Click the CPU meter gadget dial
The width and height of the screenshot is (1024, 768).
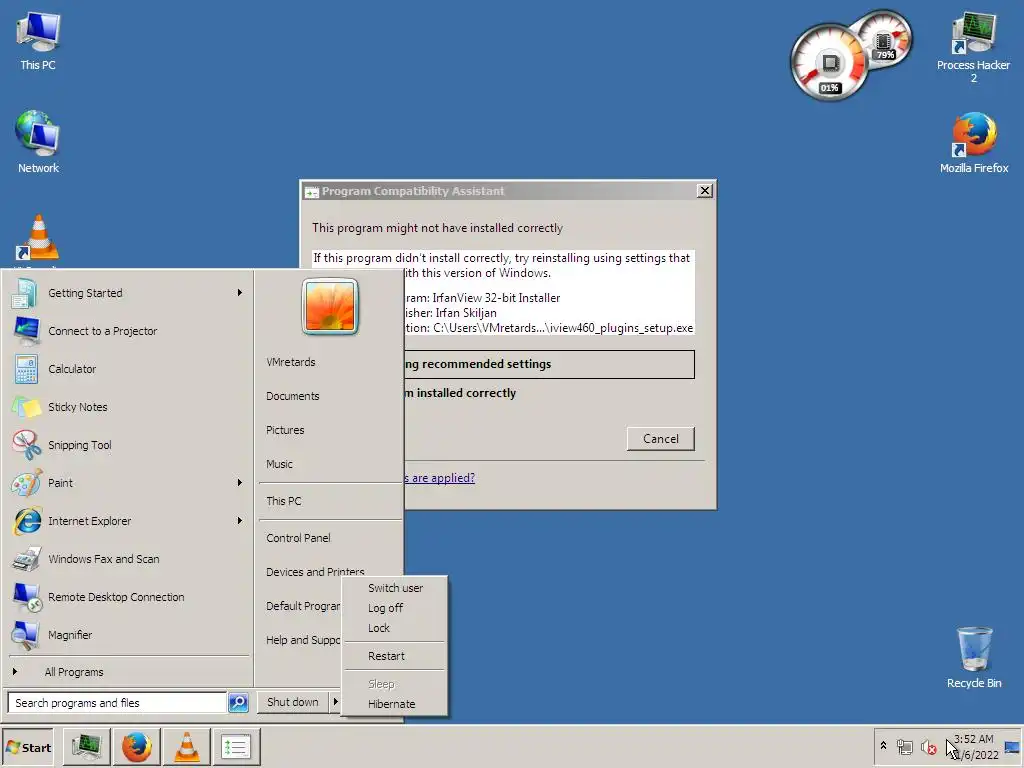point(829,64)
